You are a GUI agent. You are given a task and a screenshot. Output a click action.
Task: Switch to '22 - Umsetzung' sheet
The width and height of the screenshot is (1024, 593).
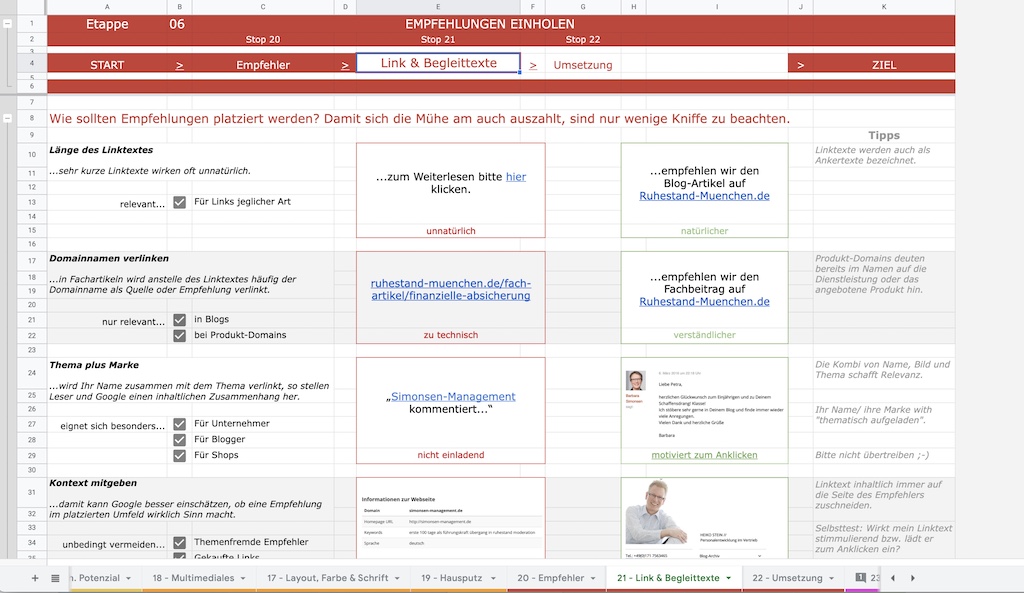point(787,578)
